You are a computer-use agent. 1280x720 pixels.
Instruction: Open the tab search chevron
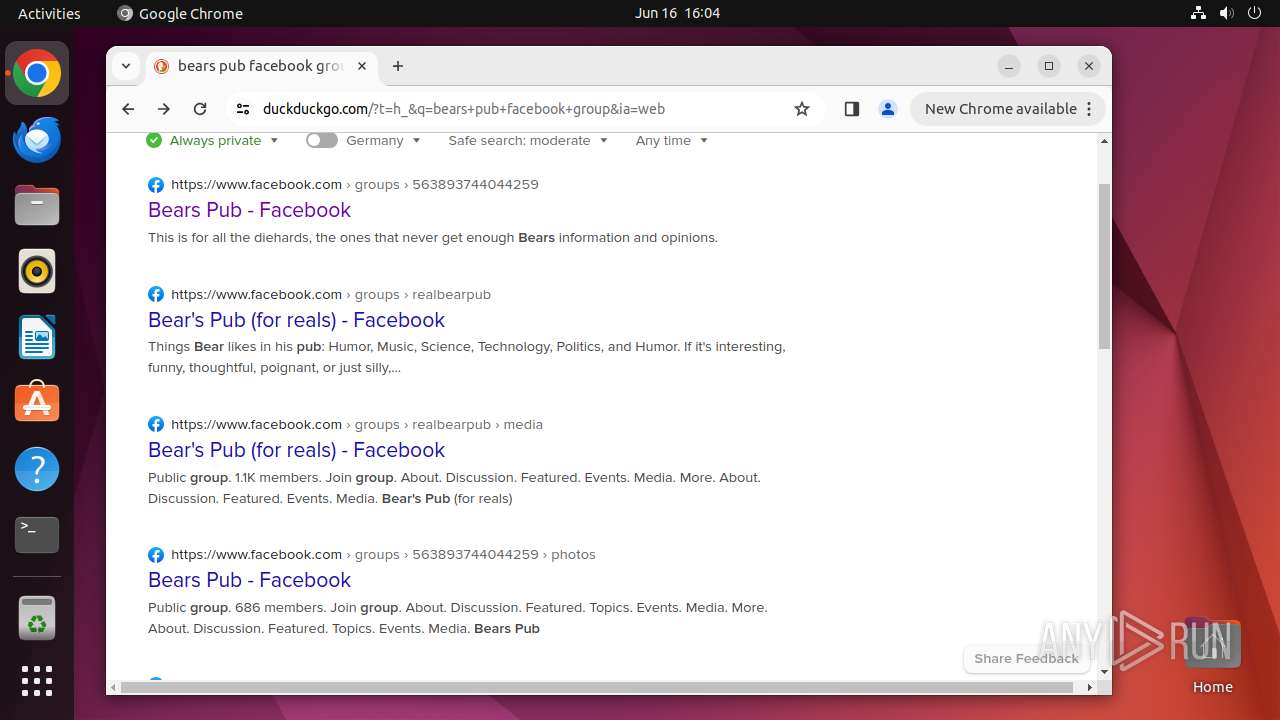point(126,66)
